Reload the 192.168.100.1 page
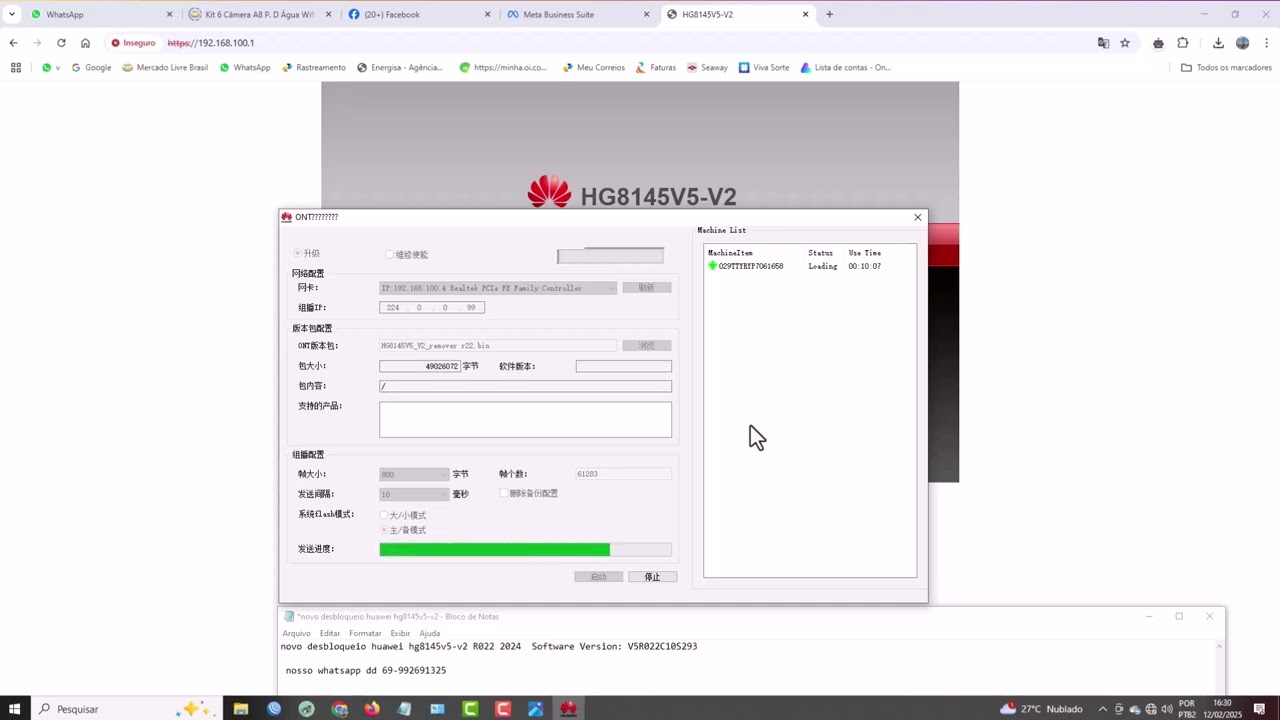This screenshot has width=1280, height=720. [x=61, y=43]
